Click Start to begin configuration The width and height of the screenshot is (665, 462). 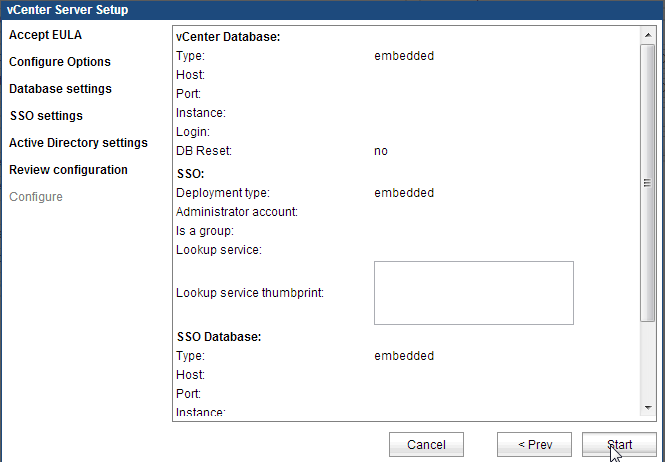click(x=619, y=444)
